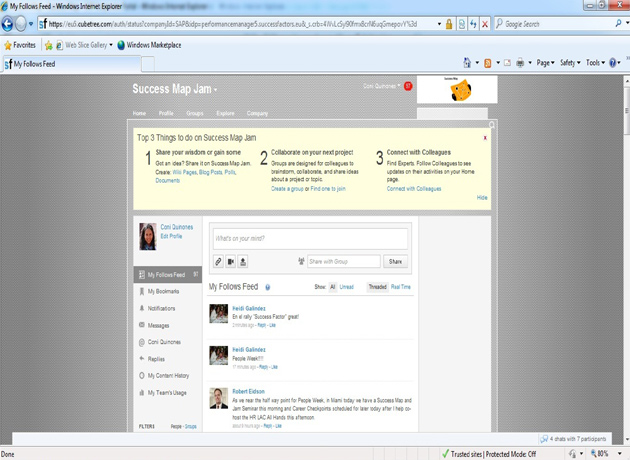630x460 pixels.
Task: Click the Wiki Pages link
Action: pos(184,172)
